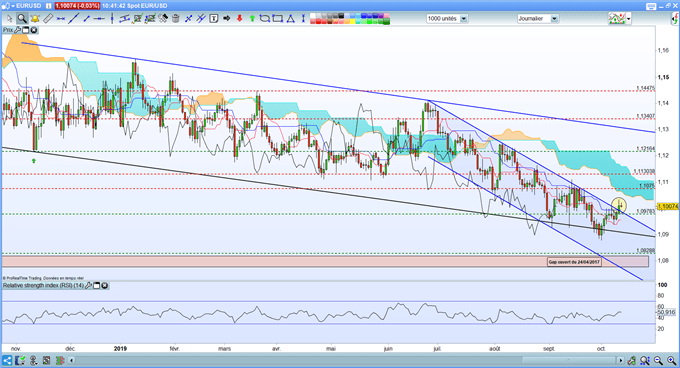680x368 pixels.
Task: Pick the dark green color swatch
Action: pyautogui.click(x=386, y=21)
